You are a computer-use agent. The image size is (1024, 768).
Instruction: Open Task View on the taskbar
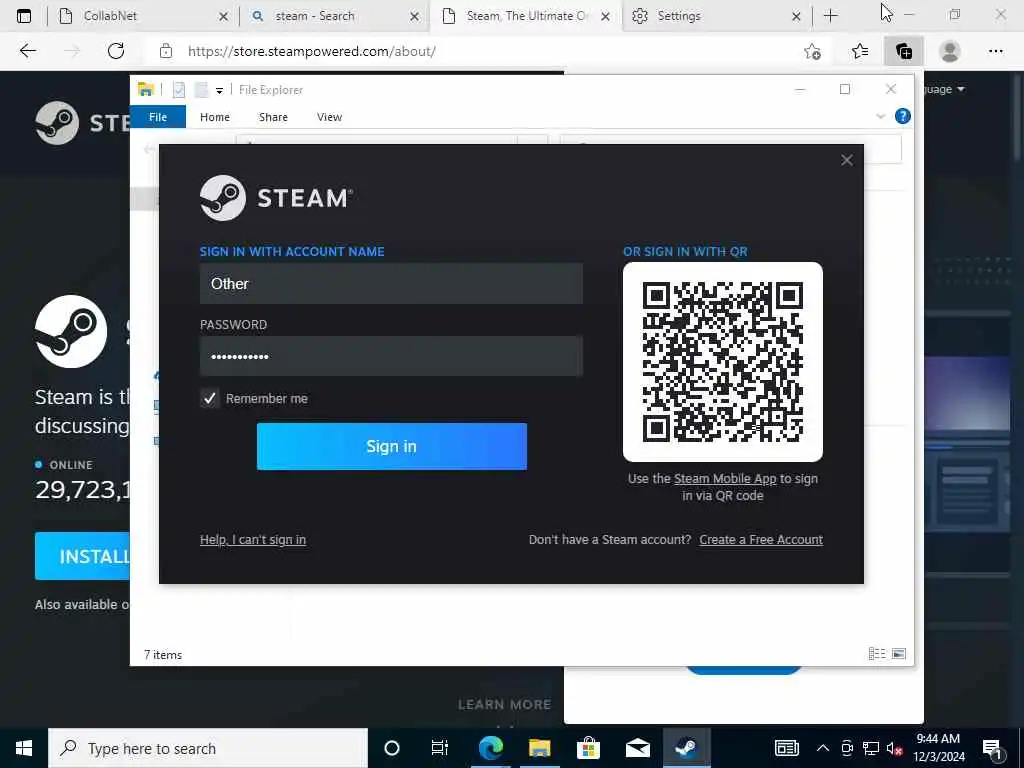coord(440,748)
